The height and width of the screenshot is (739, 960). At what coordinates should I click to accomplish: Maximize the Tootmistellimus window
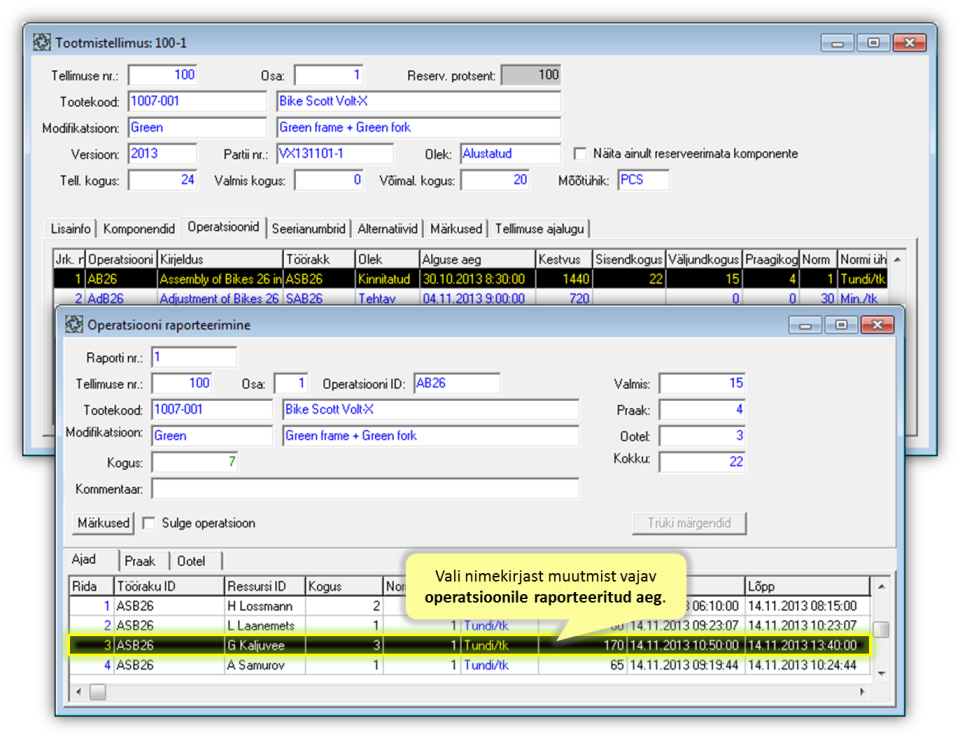click(873, 42)
